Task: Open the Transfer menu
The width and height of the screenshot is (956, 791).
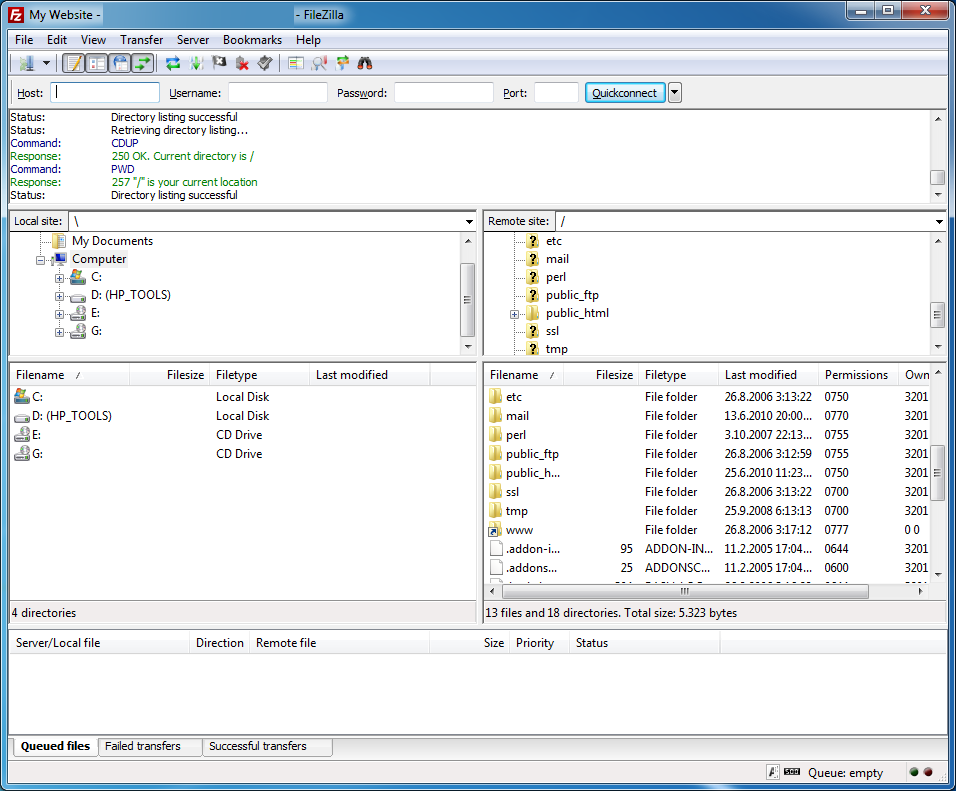Action: [141, 40]
